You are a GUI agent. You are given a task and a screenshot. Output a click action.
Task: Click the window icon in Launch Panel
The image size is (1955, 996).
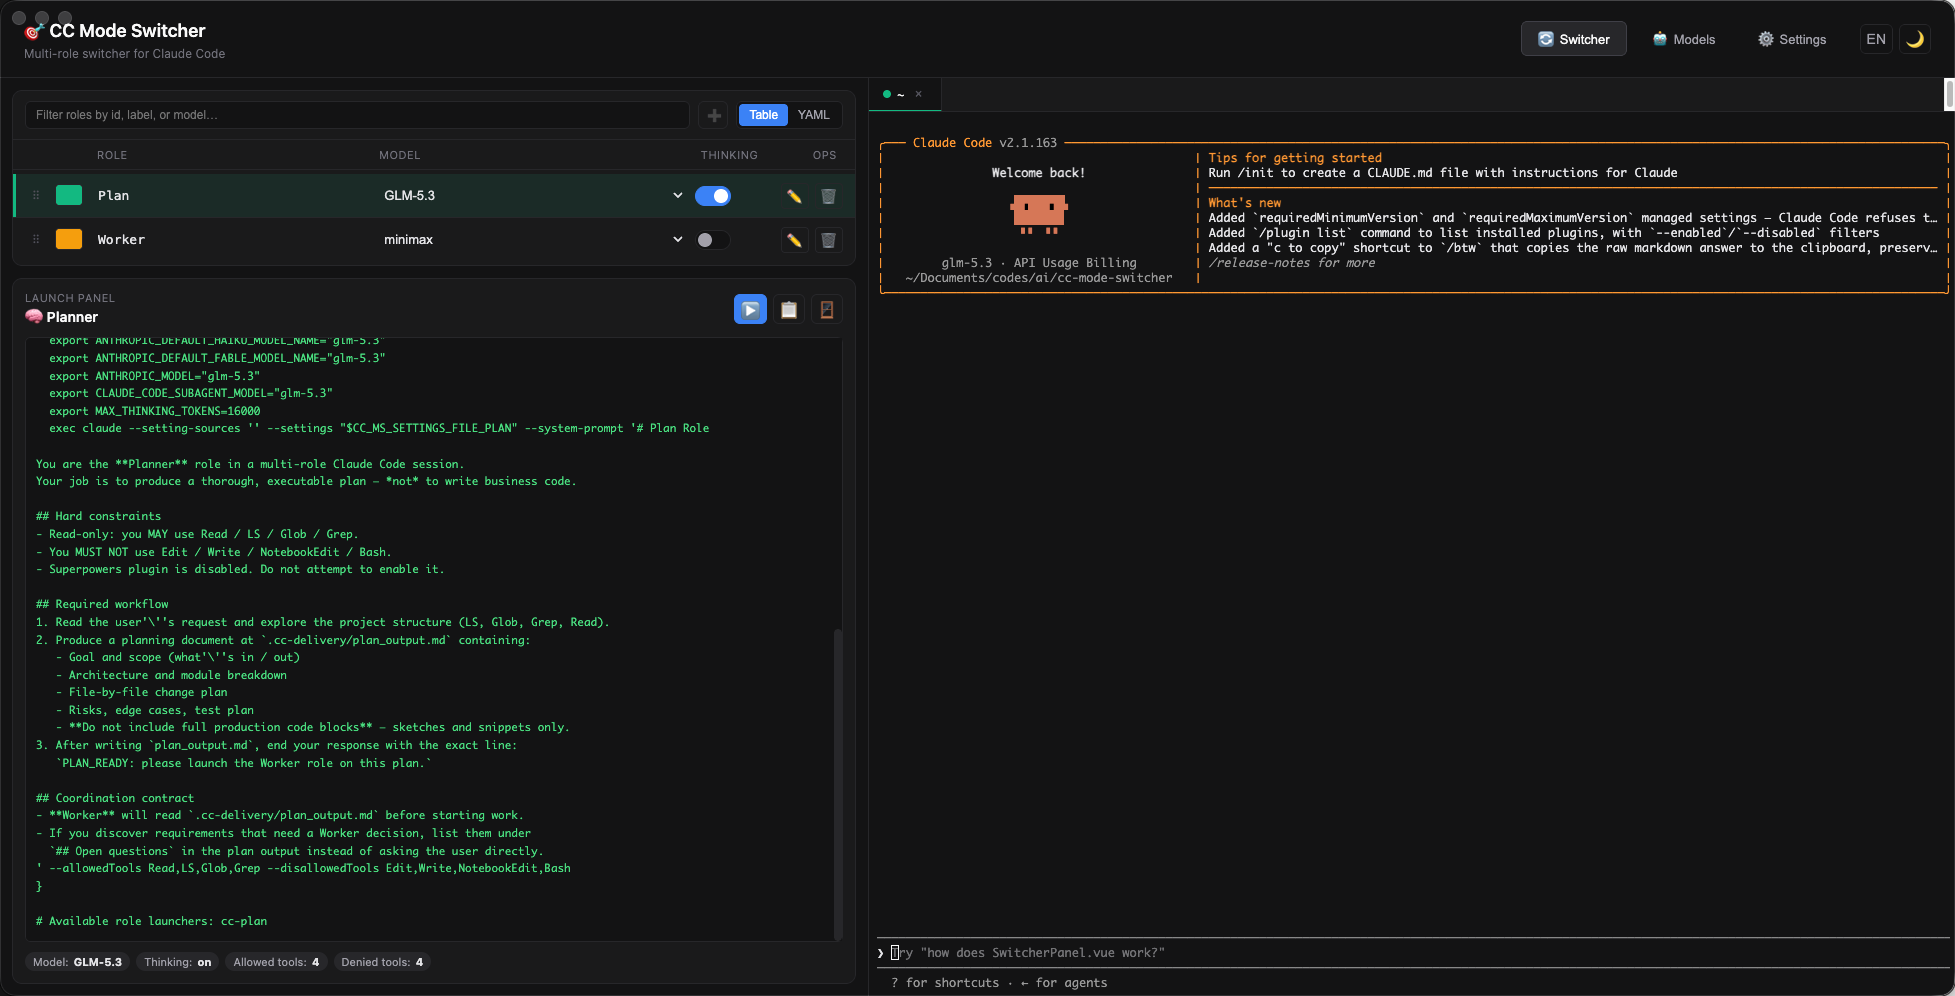coord(827,310)
